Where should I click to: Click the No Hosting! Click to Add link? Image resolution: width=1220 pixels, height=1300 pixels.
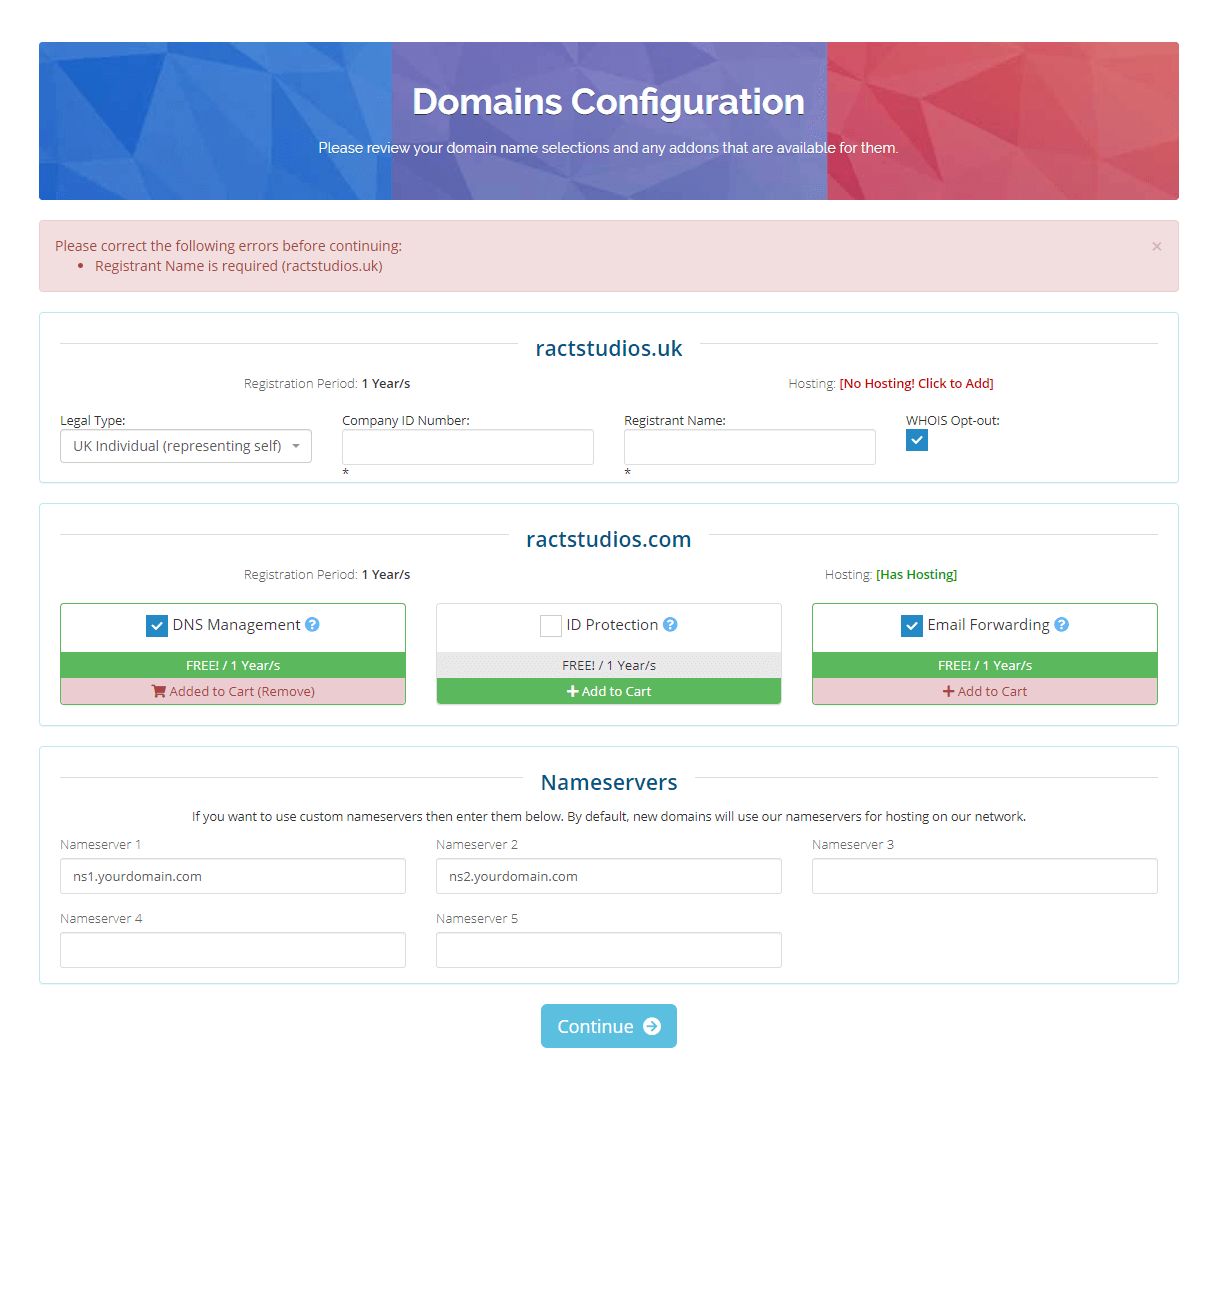916,384
